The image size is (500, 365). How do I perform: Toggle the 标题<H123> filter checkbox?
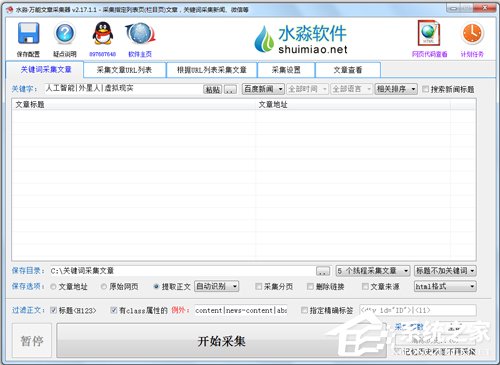(53, 310)
